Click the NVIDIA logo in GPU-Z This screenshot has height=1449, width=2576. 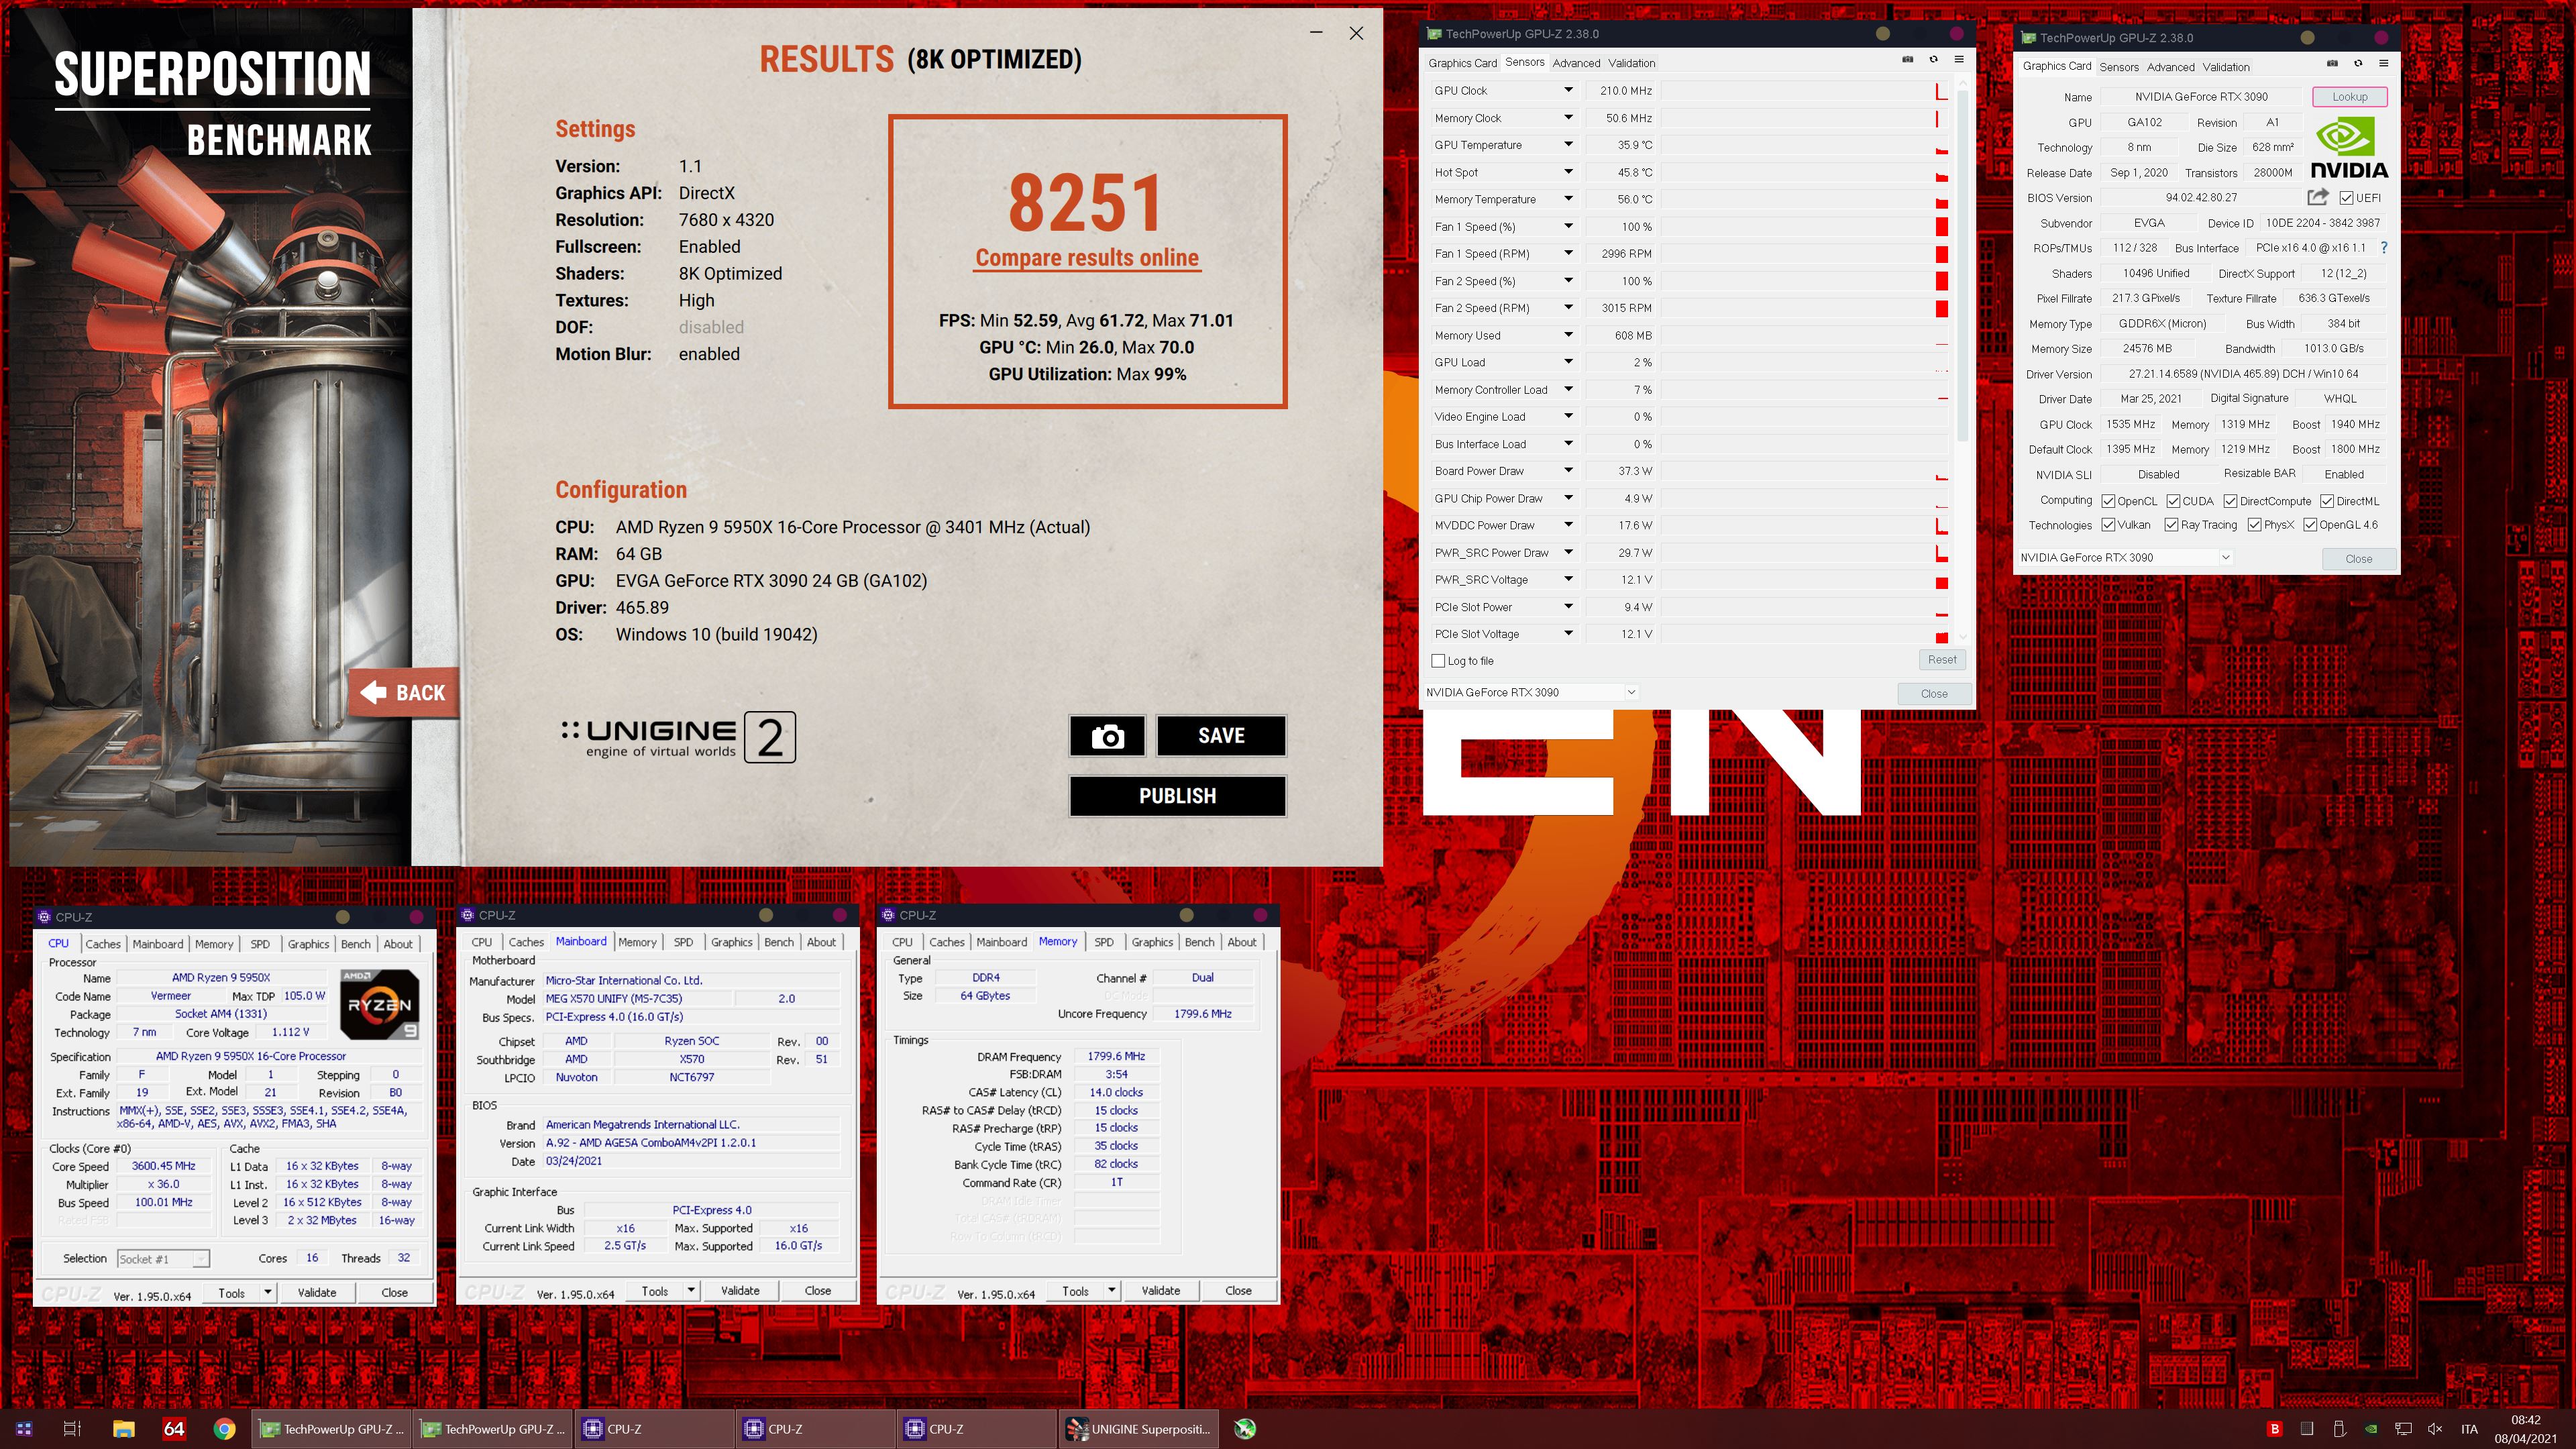click(2349, 148)
